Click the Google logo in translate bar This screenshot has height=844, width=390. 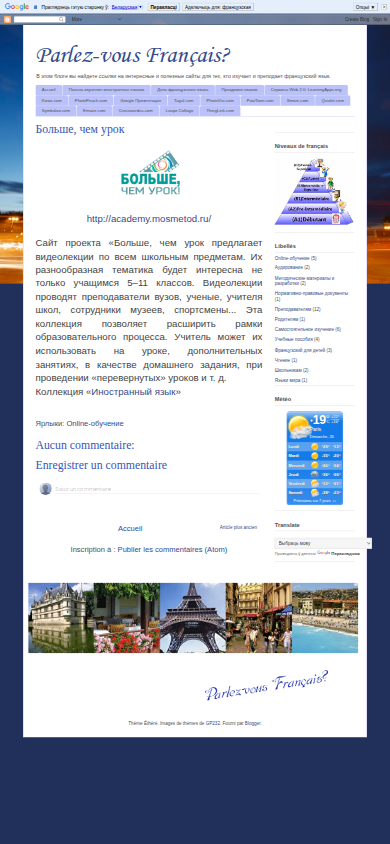pyautogui.click(x=17, y=6)
